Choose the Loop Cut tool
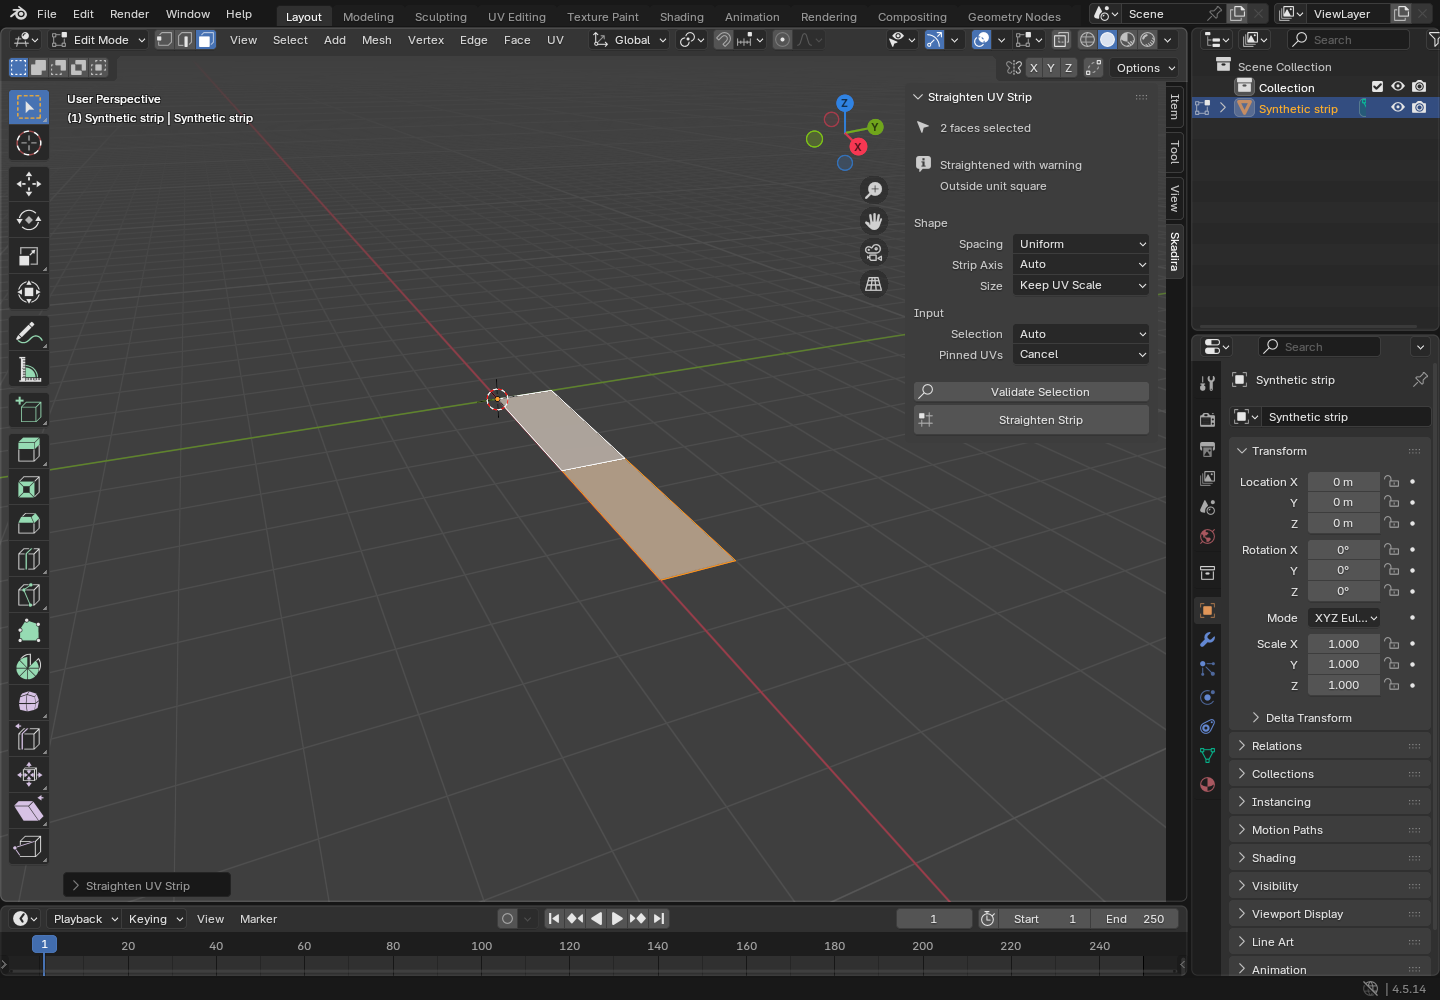The height and width of the screenshot is (1000, 1440). [x=29, y=559]
